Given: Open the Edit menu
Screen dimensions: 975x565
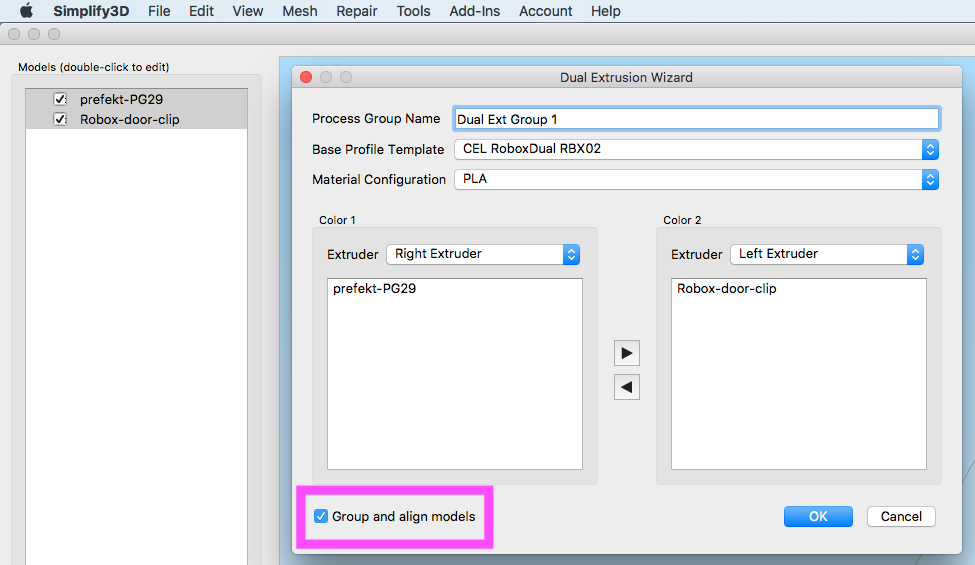Looking at the screenshot, I should pyautogui.click(x=201, y=11).
